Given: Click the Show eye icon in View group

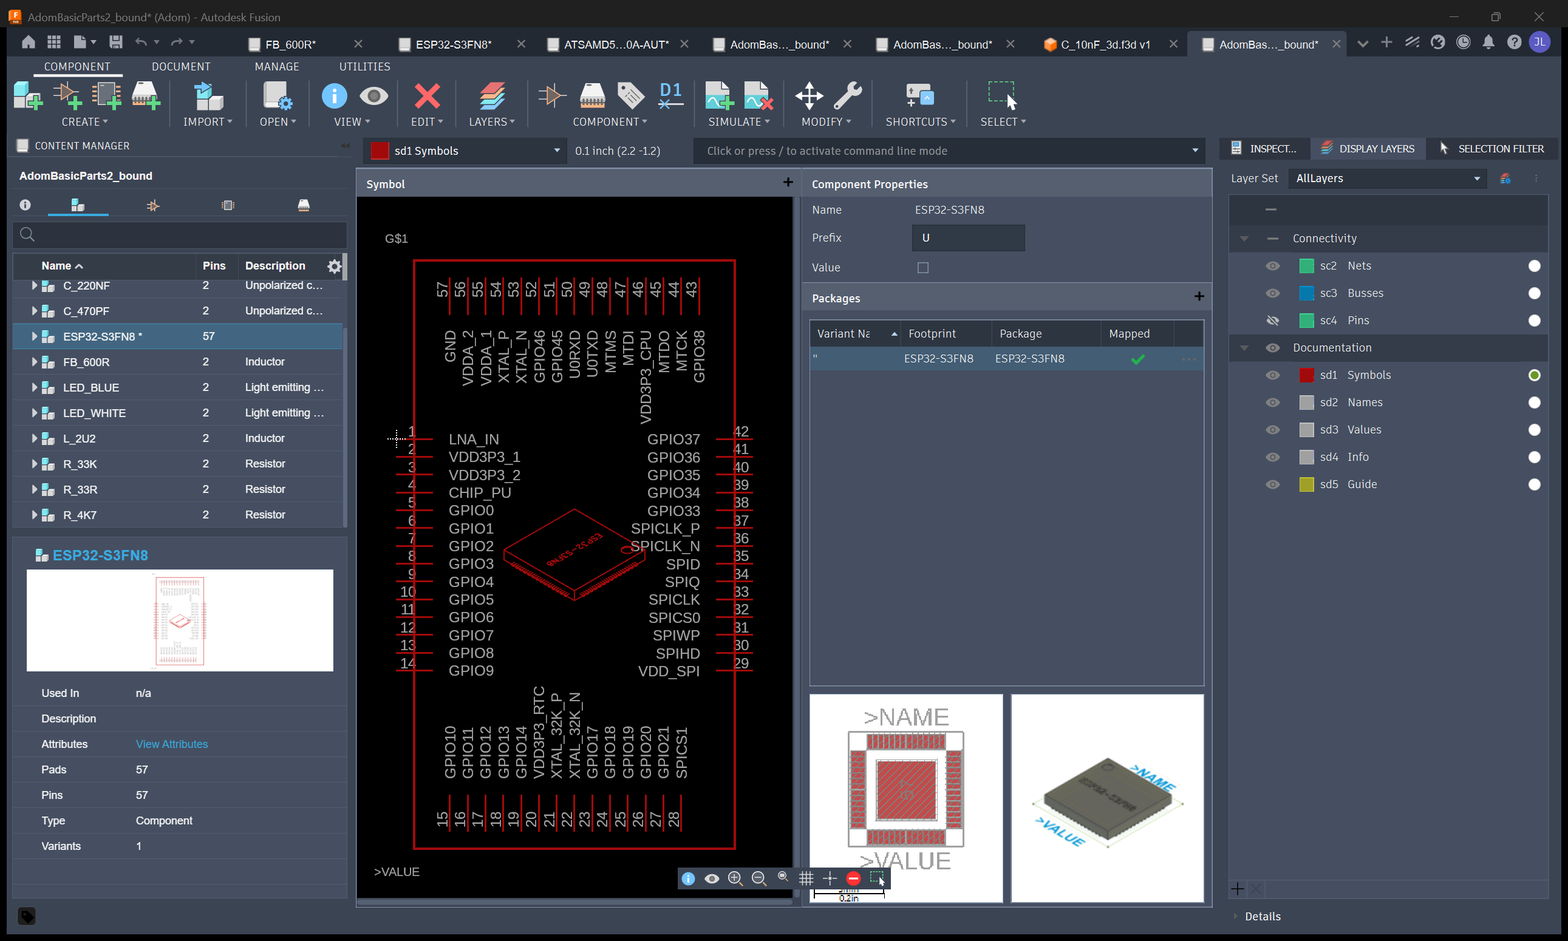Looking at the screenshot, I should point(374,96).
